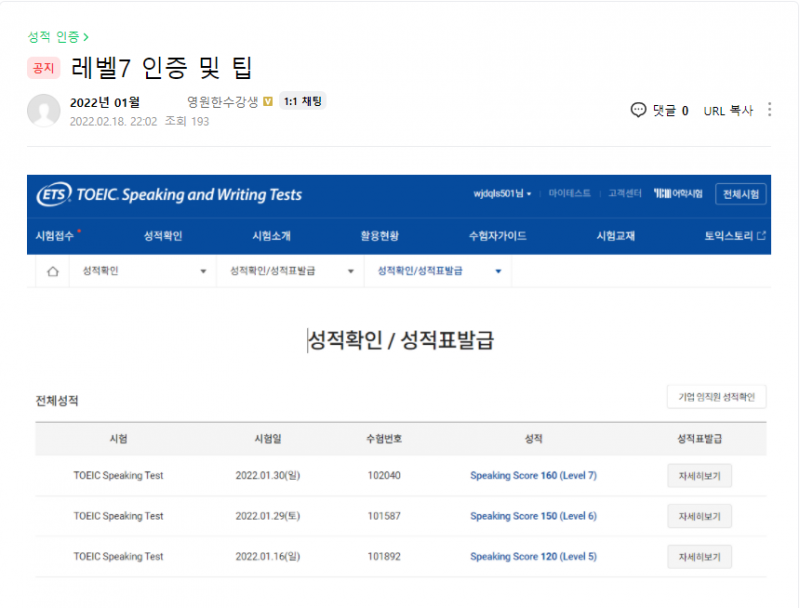
Task: Open Speaking Score 150 (Level 6) link
Action: tap(533, 516)
